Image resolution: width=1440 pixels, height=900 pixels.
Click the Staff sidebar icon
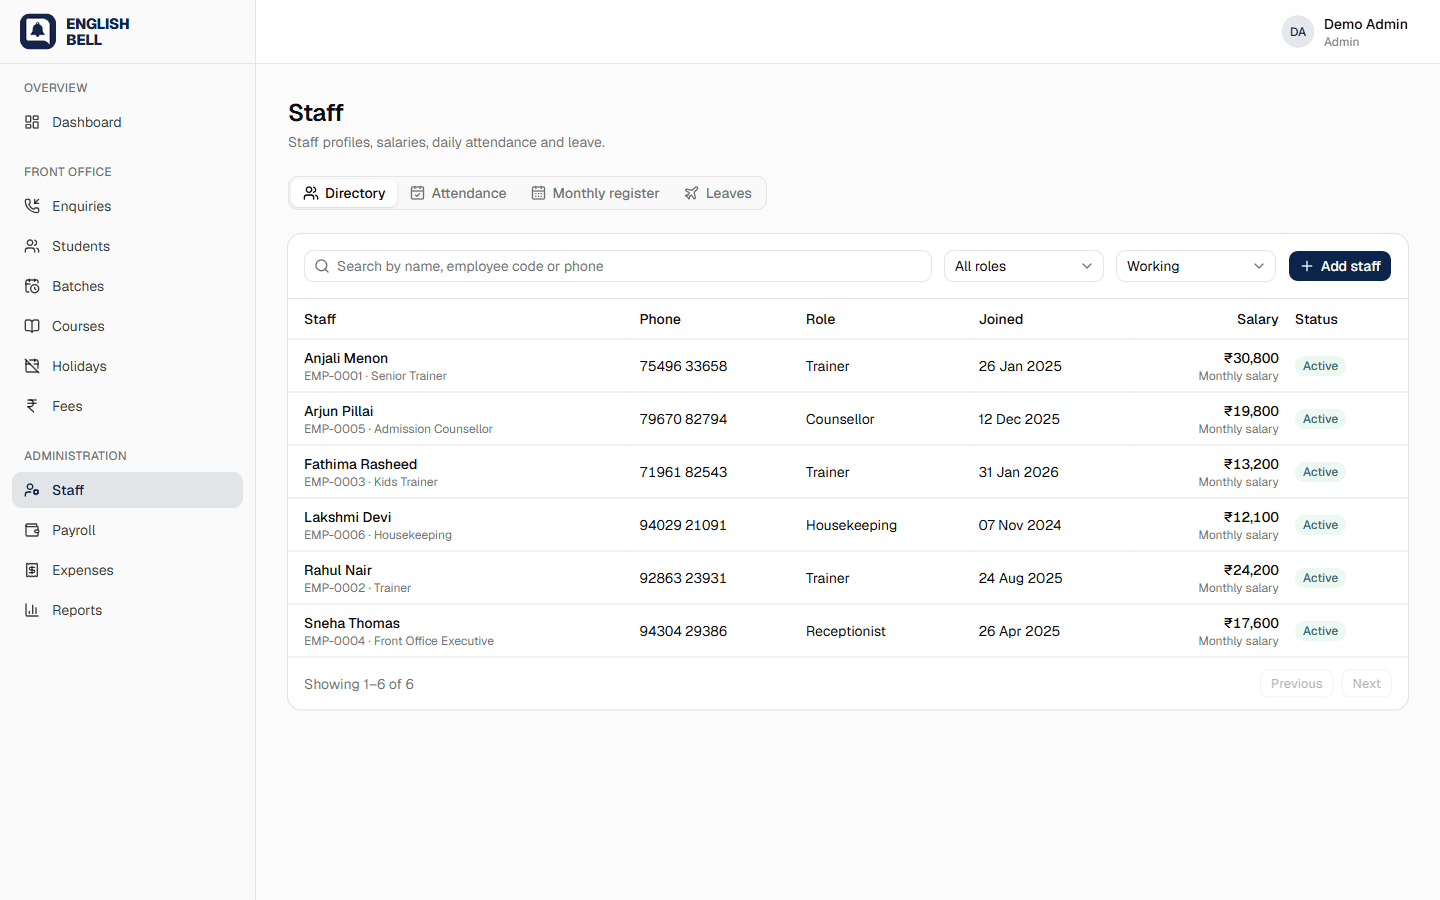tap(32, 490)
